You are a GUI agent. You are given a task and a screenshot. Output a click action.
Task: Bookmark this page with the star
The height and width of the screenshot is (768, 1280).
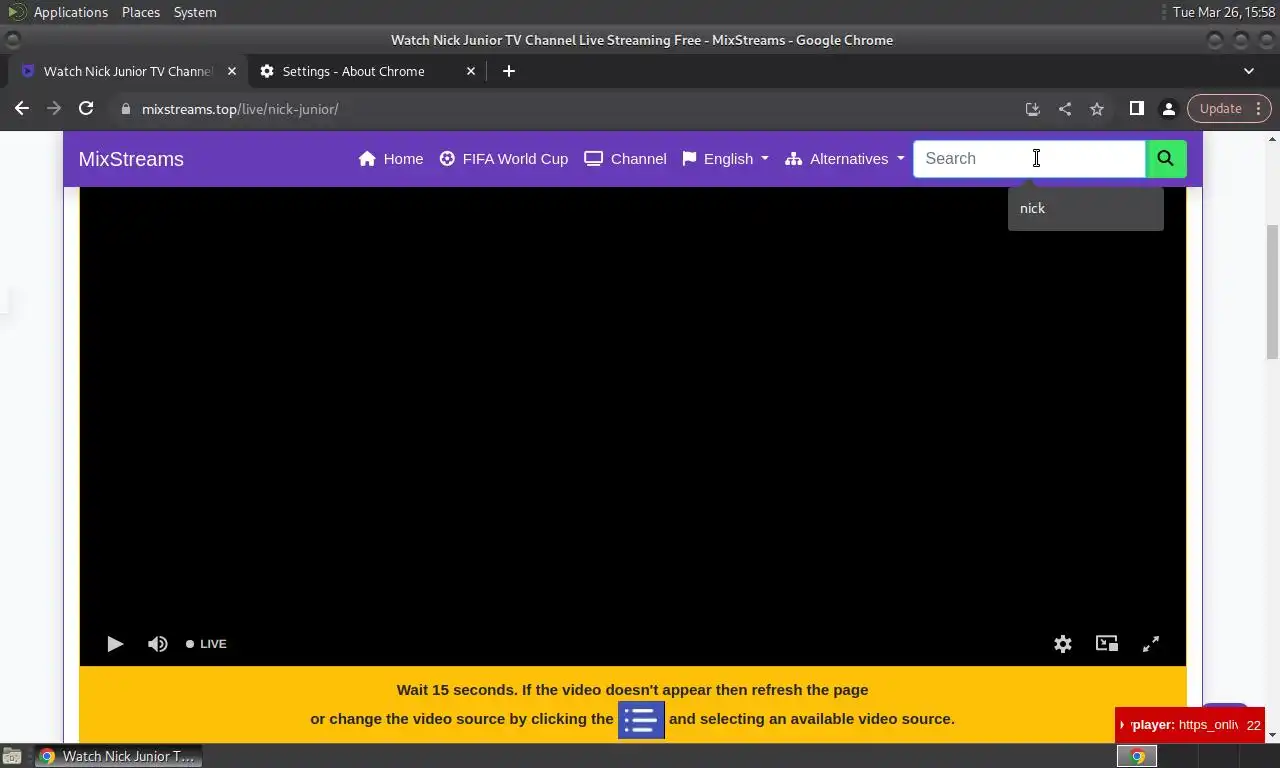tap(1097, 109)
